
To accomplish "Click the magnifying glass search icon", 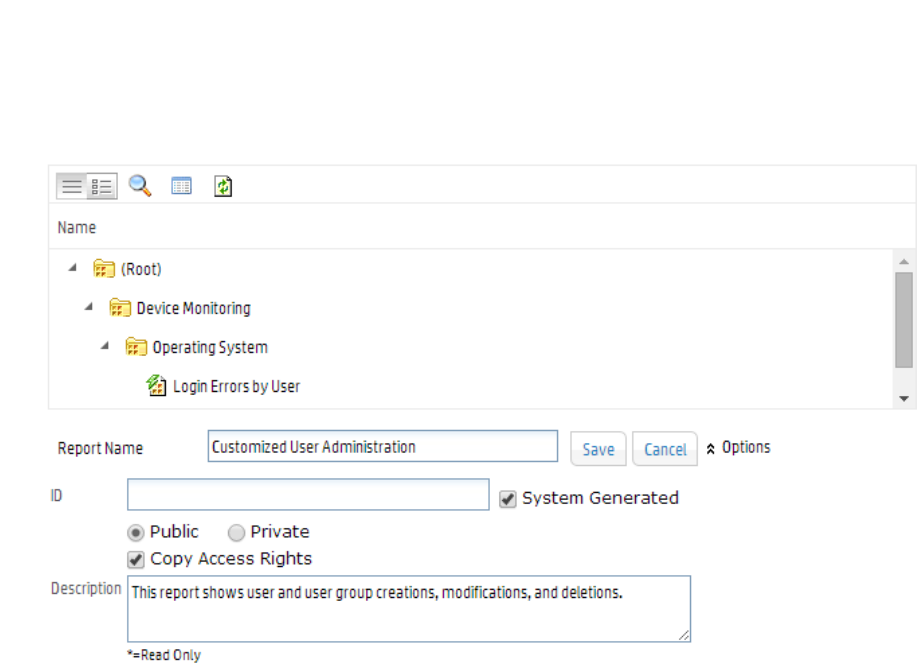I will pyautogui.click(x=140, y=186).
